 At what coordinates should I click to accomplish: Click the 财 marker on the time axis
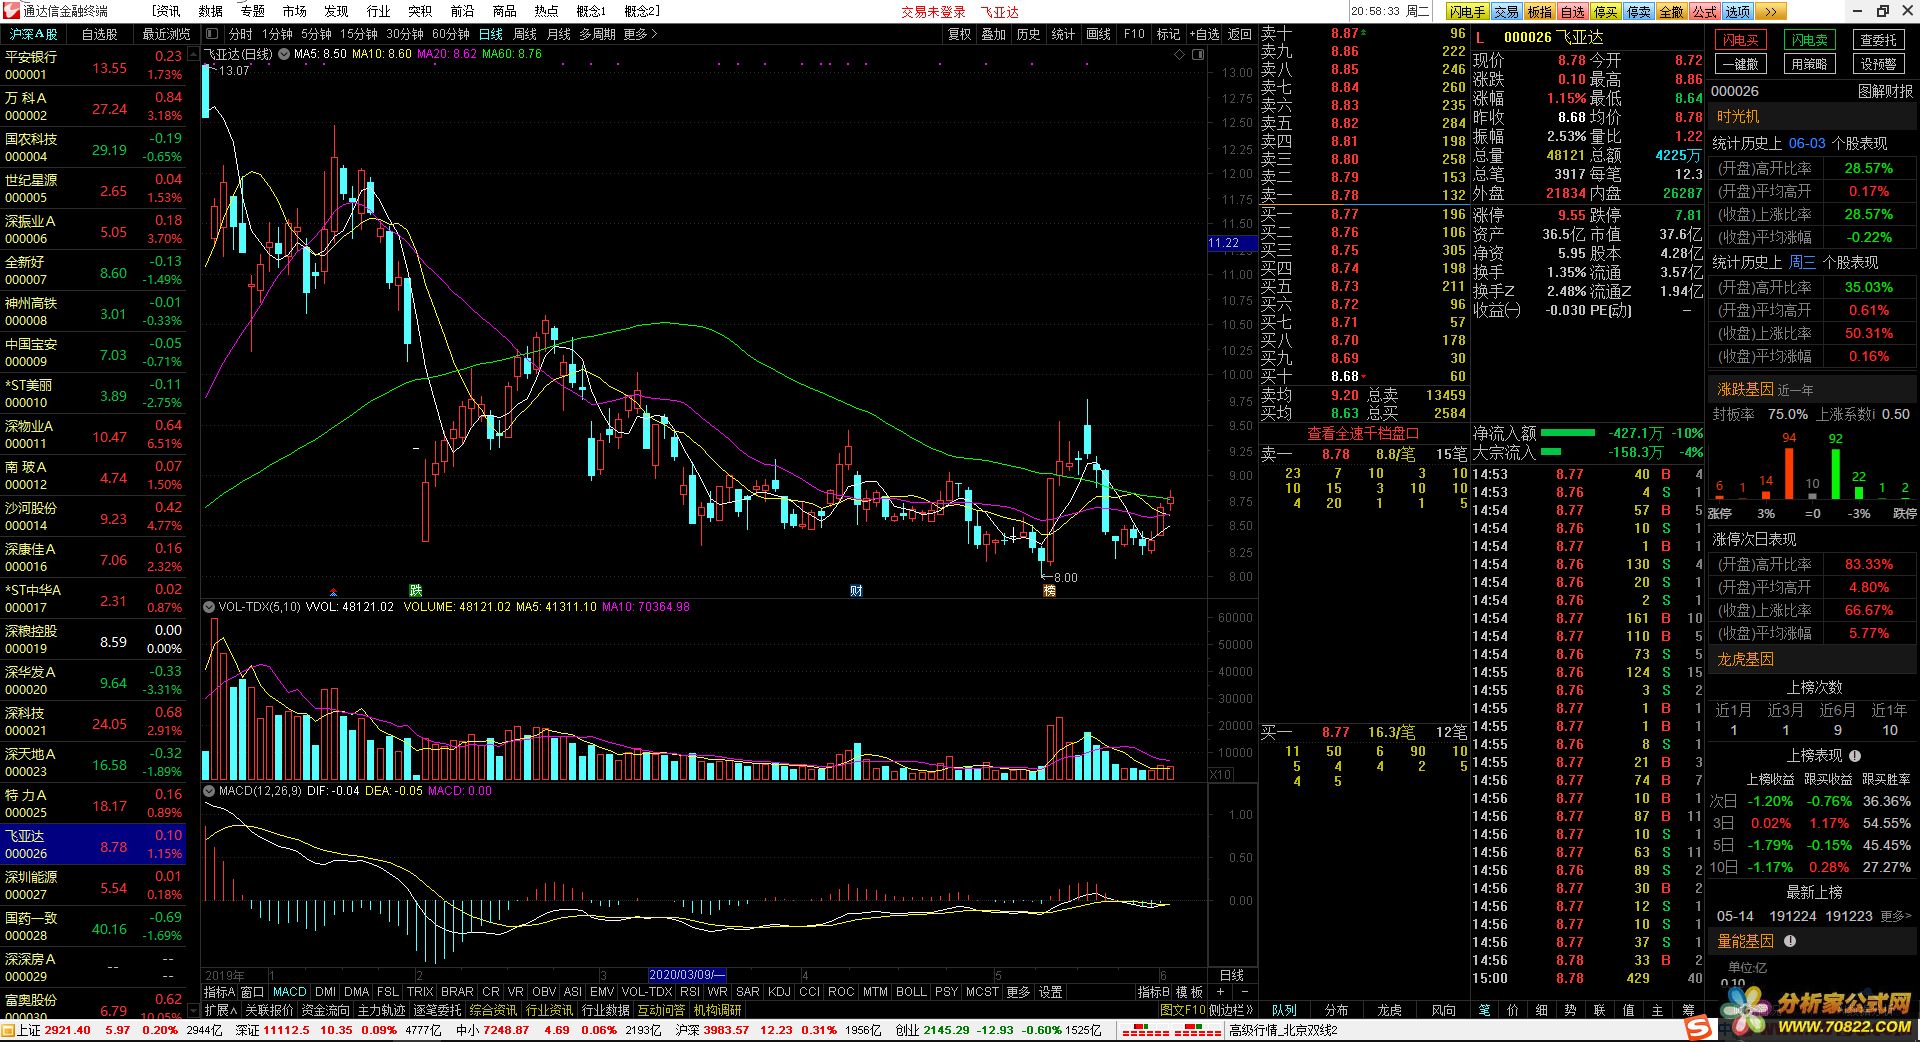tap(856, 591)
